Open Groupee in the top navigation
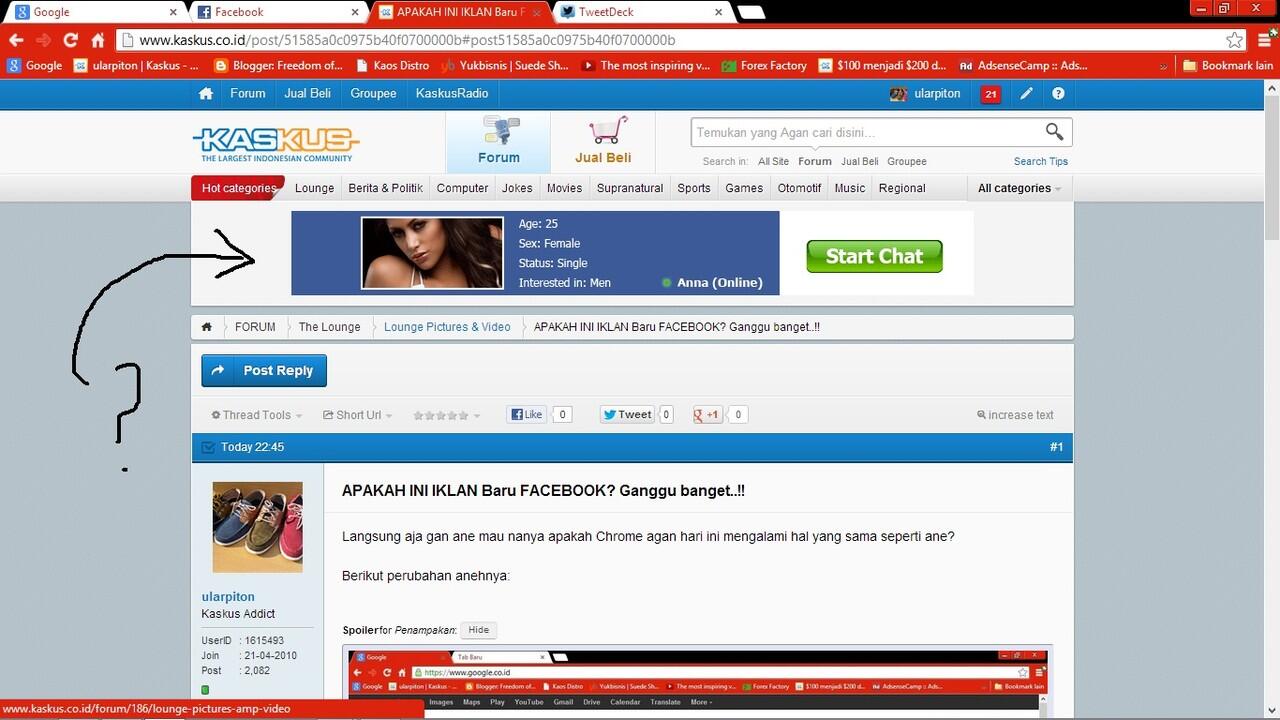 373,93
